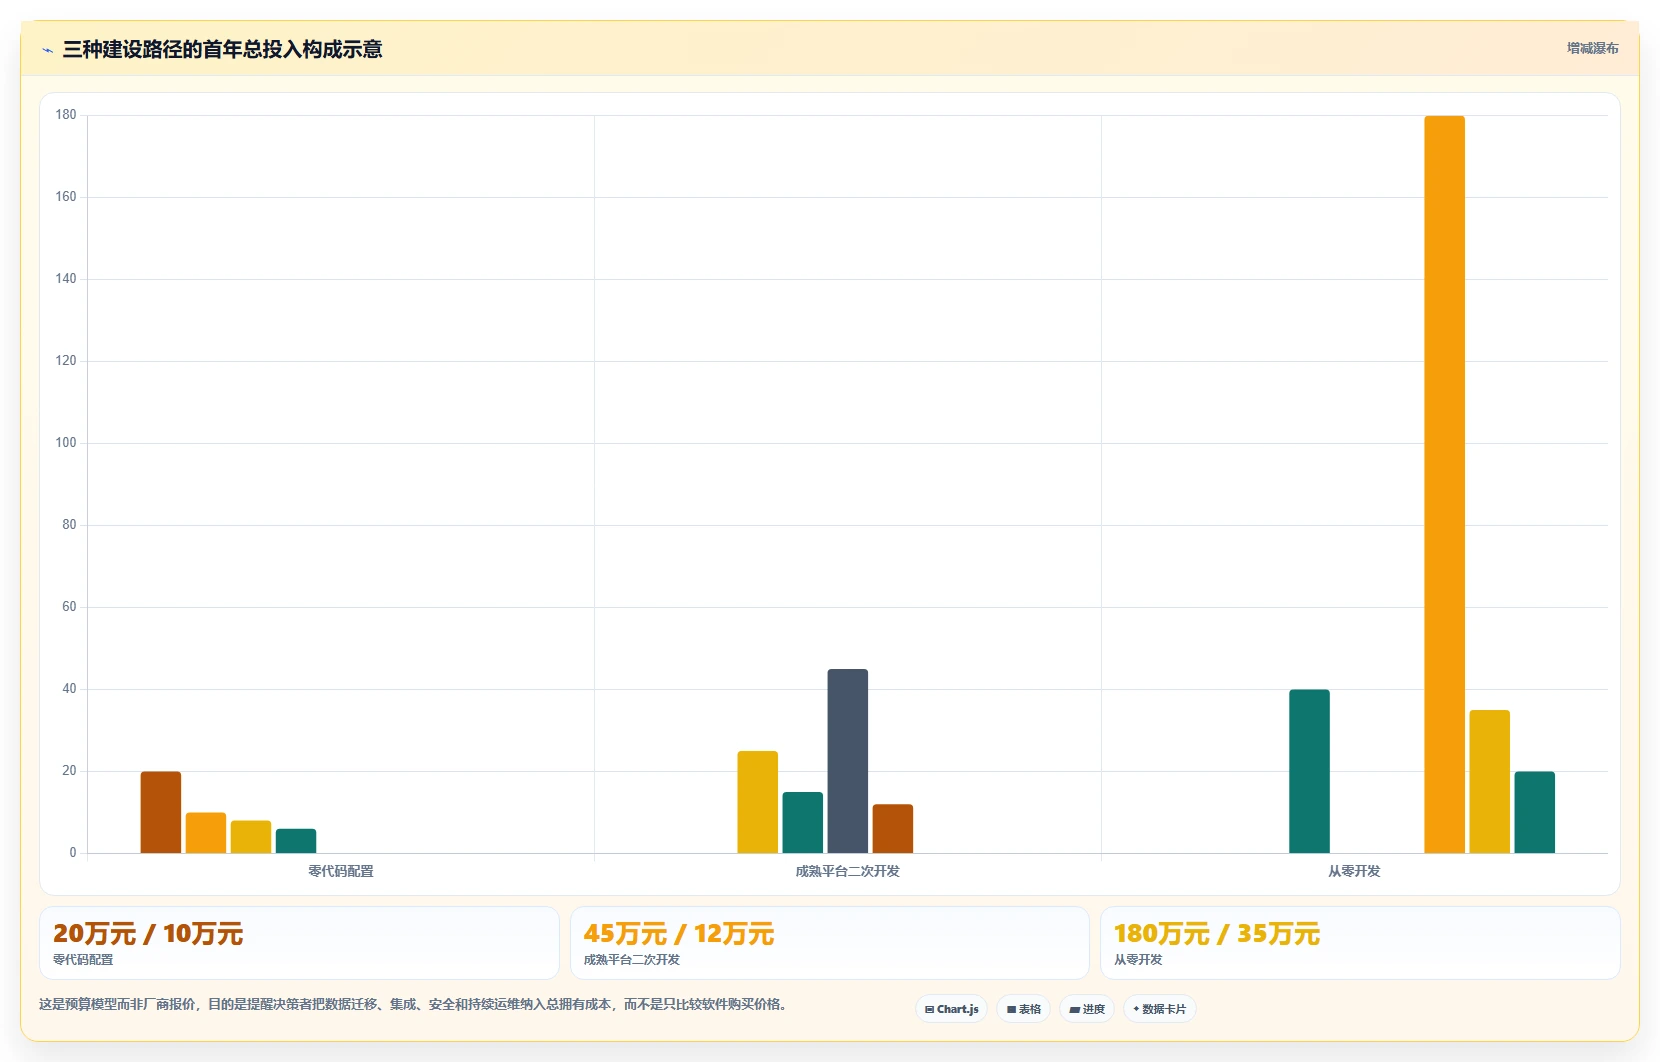Click the brown 12 bar under 成熟平台二次开发
1660x1062 pixels.
coord(892,828)
